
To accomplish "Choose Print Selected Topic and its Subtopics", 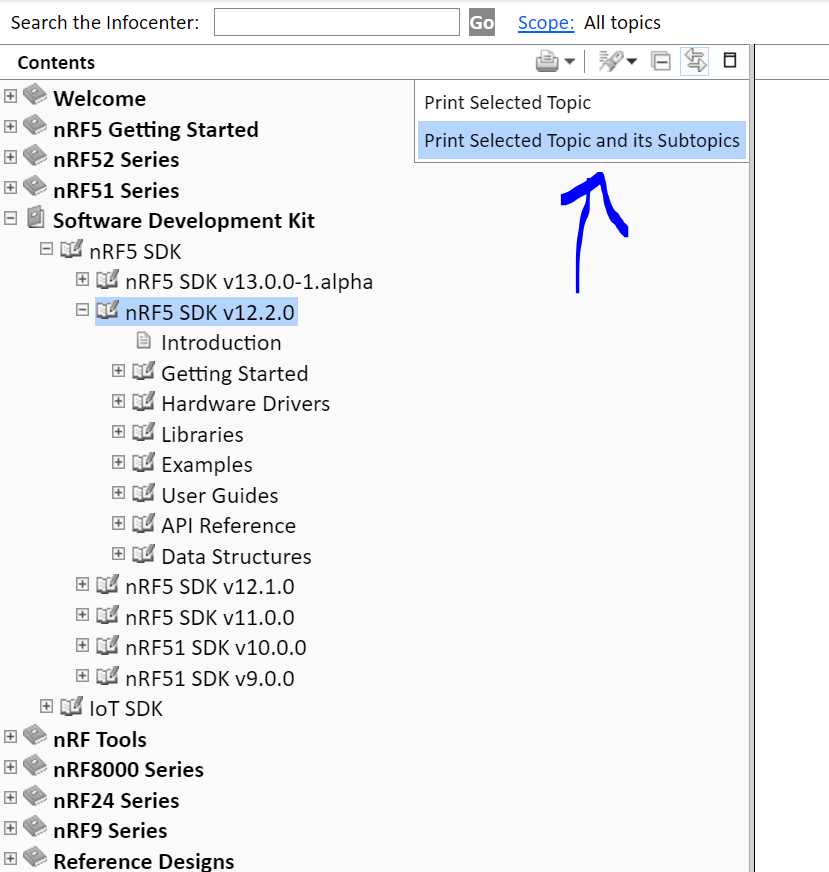I will 582,141.
